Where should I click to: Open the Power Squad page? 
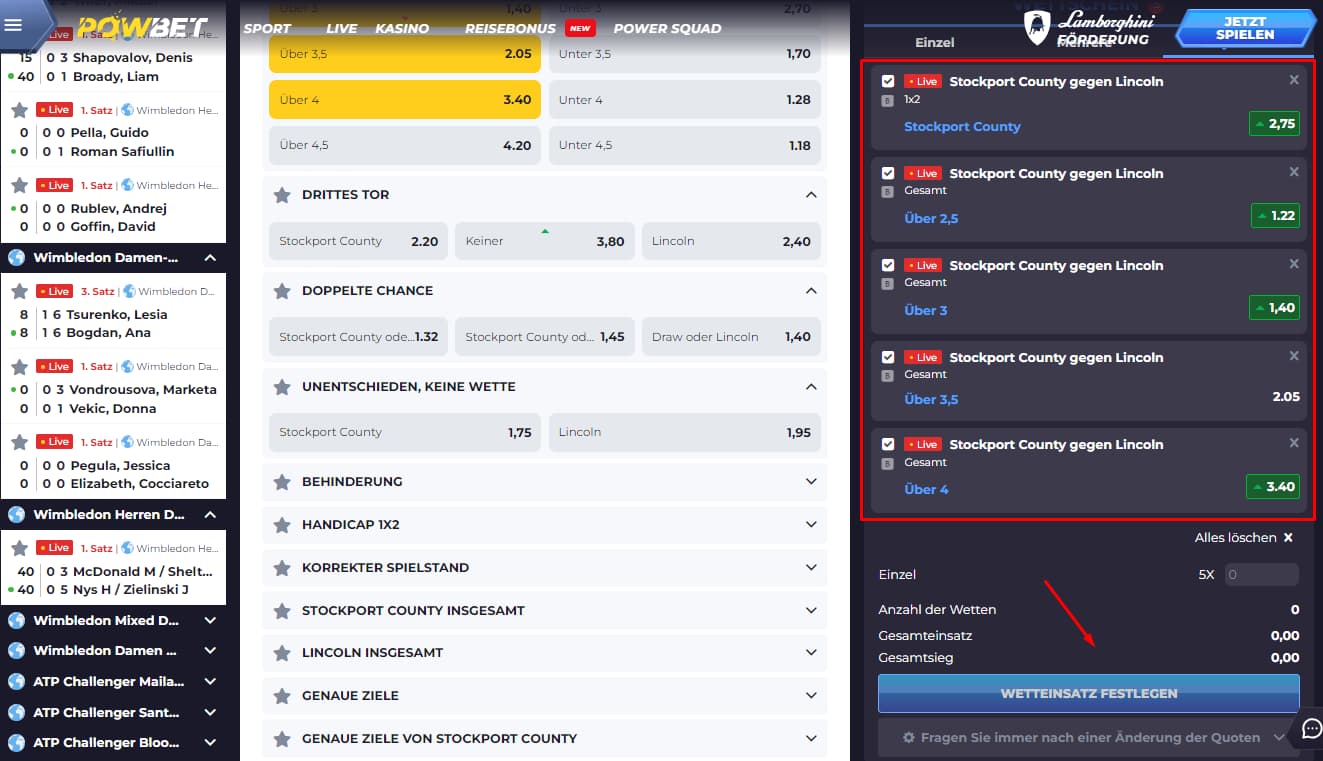pyautogui.click(x=667, y=29)
